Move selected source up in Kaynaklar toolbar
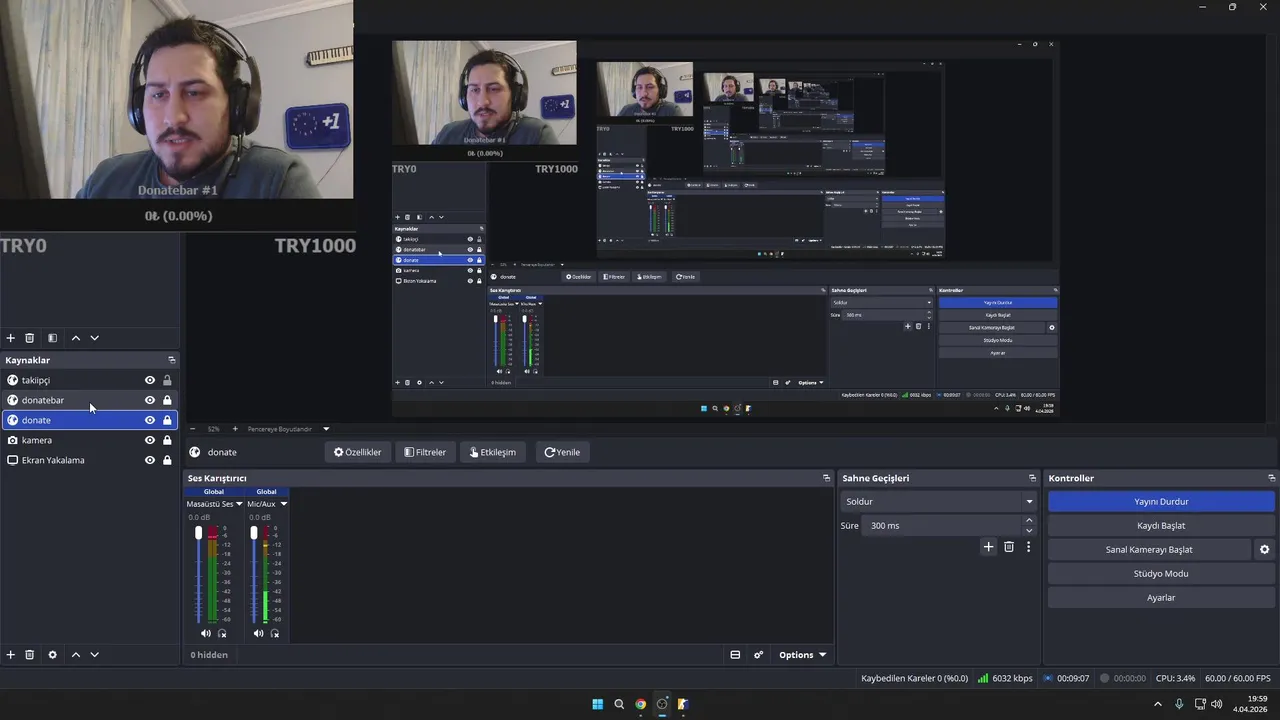1280x720 pixels. pyautogui.click(x=75, y=655)
